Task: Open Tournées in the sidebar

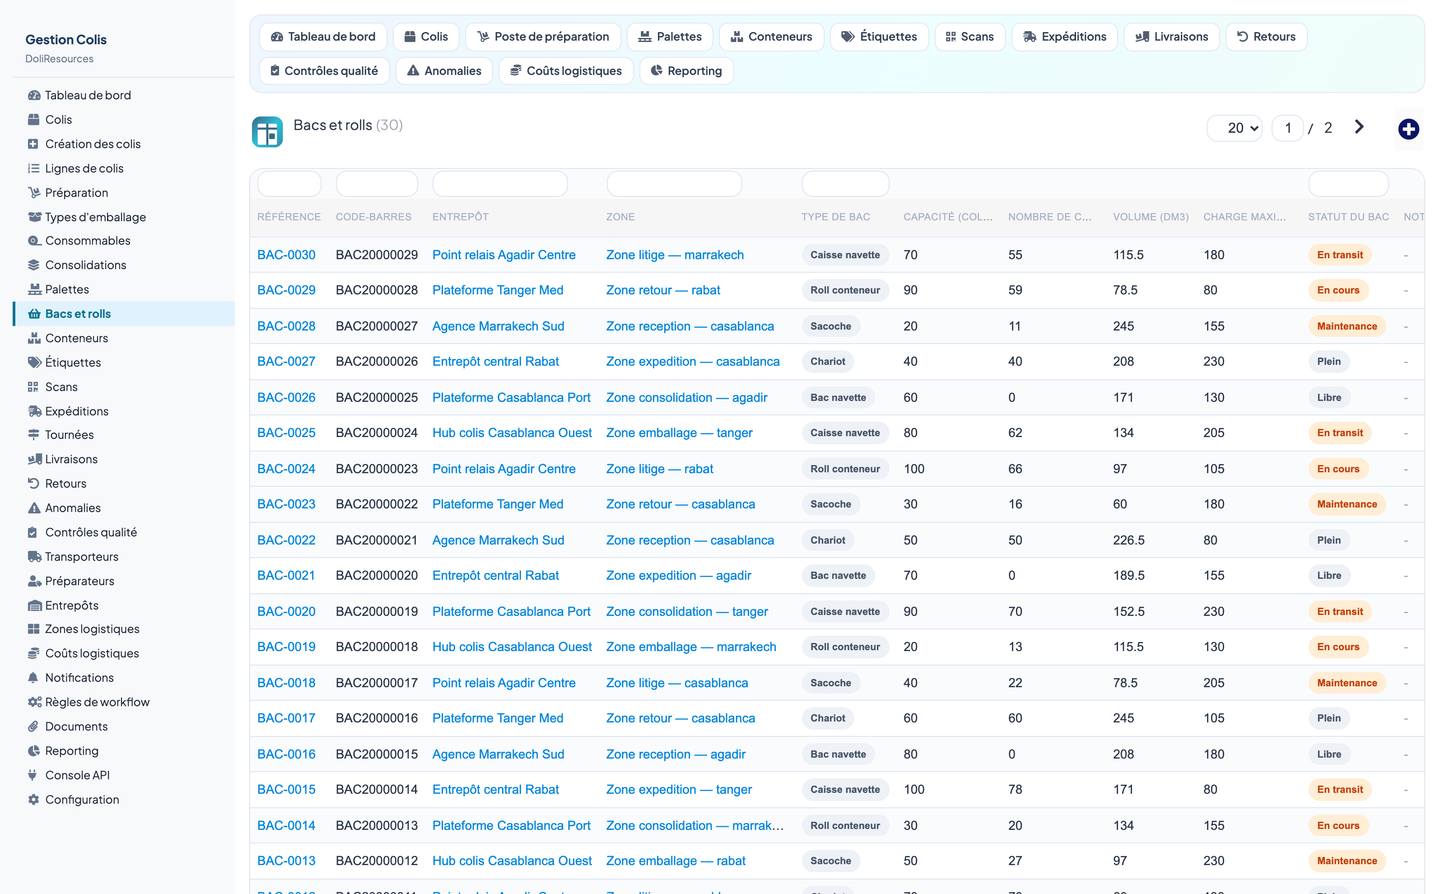Action: [68, 435]
